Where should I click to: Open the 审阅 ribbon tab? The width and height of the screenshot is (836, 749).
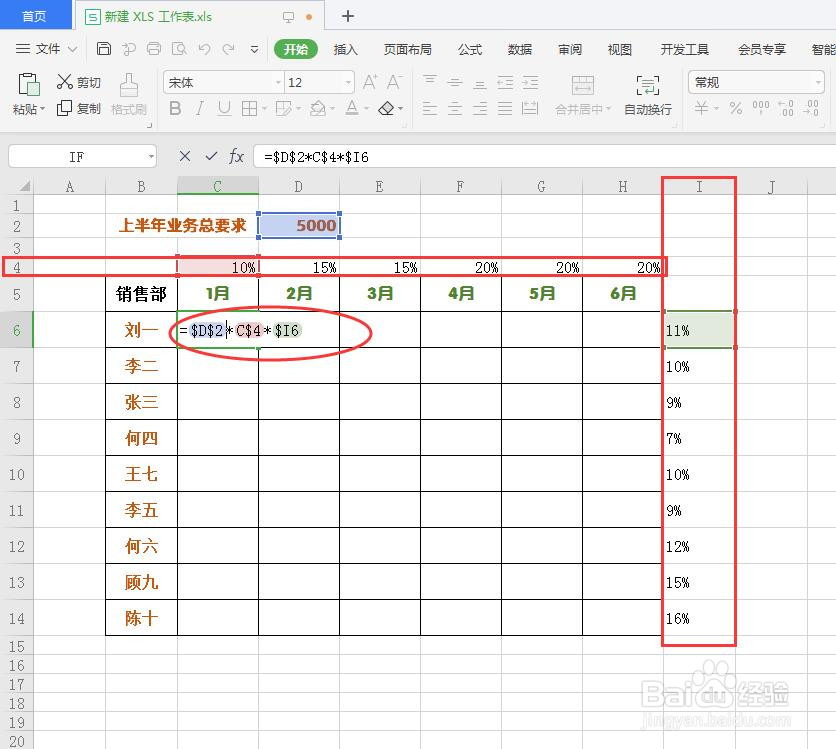tap(569, 50)
